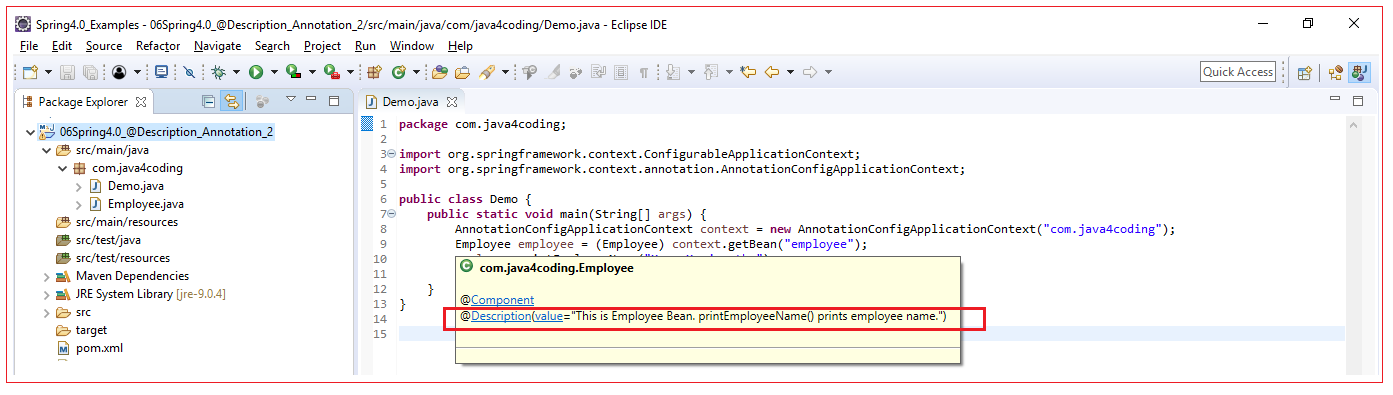Click the New Java Class icon
This screenshot has width=1393, height=395.
coord(398,72)
